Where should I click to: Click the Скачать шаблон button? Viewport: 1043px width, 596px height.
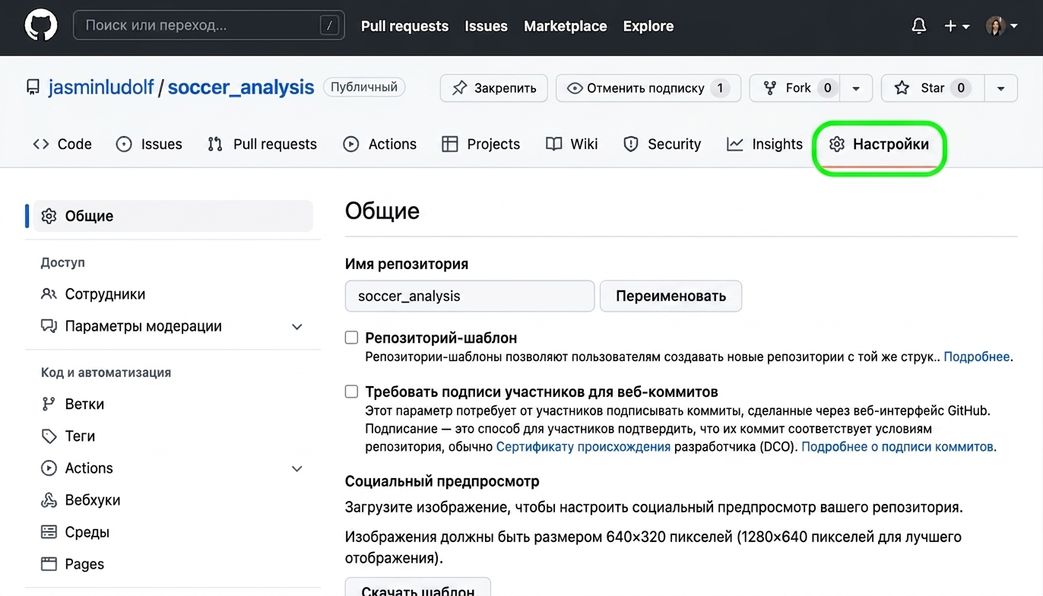point(418,588)
